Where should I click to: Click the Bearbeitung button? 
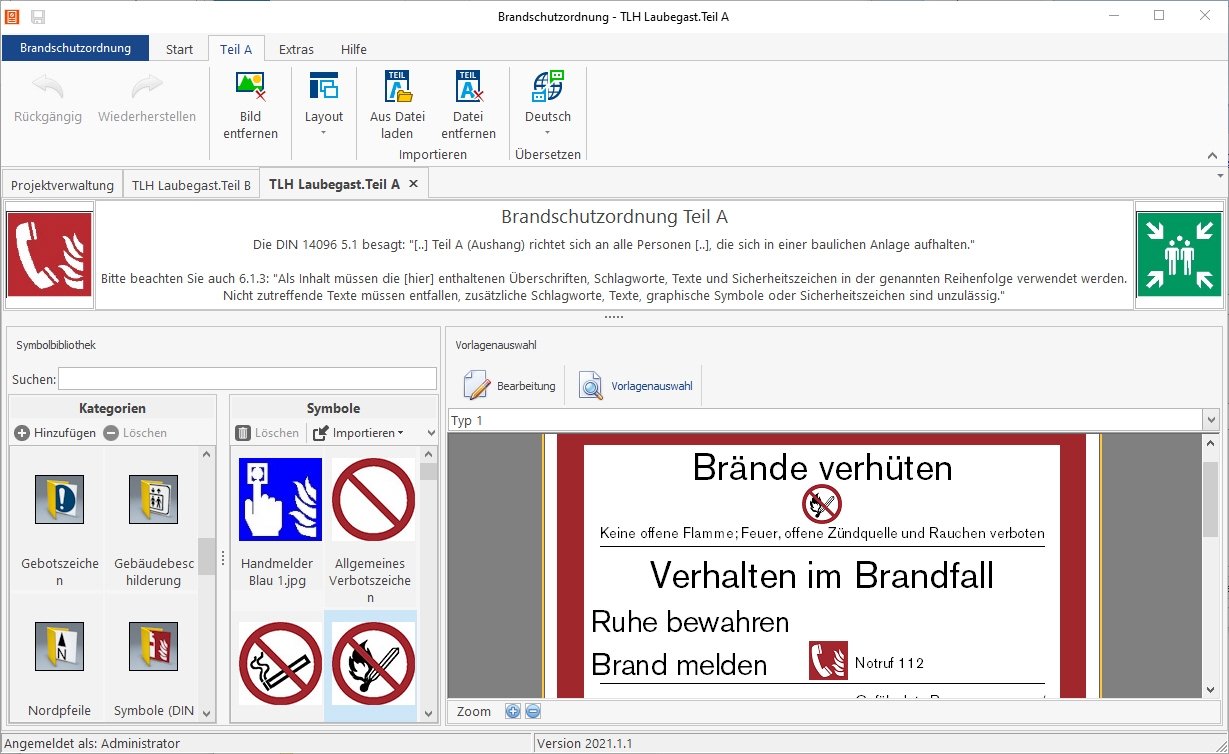tap(510, 386)
